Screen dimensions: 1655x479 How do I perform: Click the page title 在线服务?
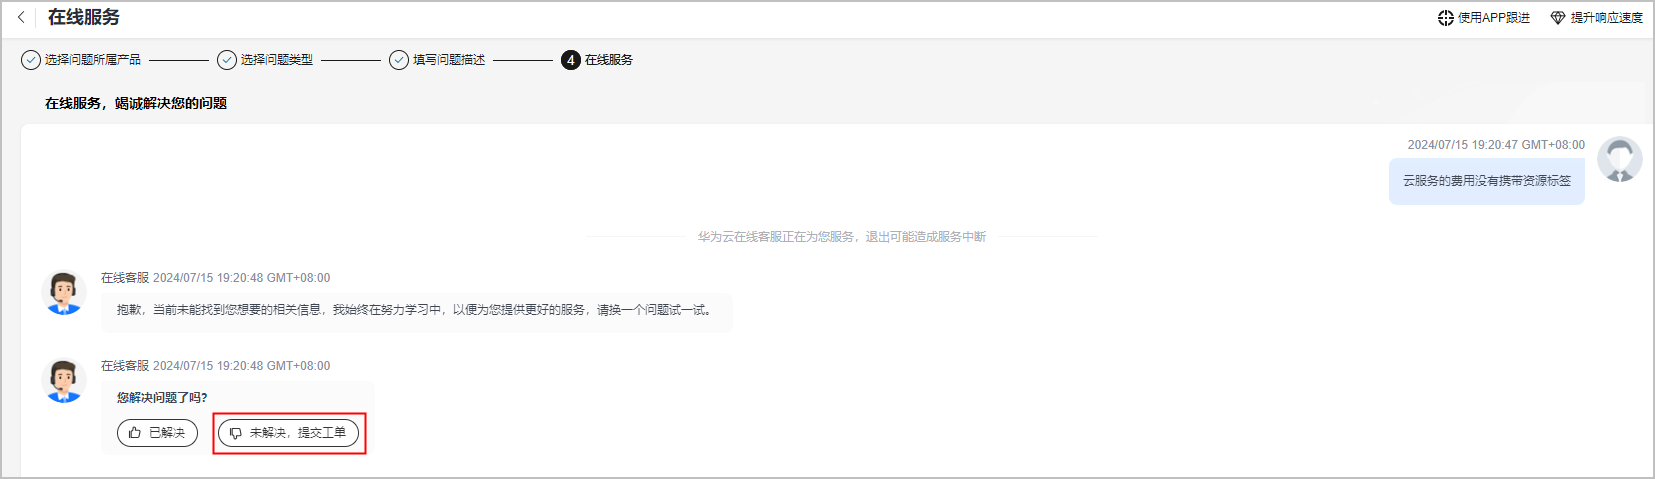pyautogui.click(x=84, y=17)
